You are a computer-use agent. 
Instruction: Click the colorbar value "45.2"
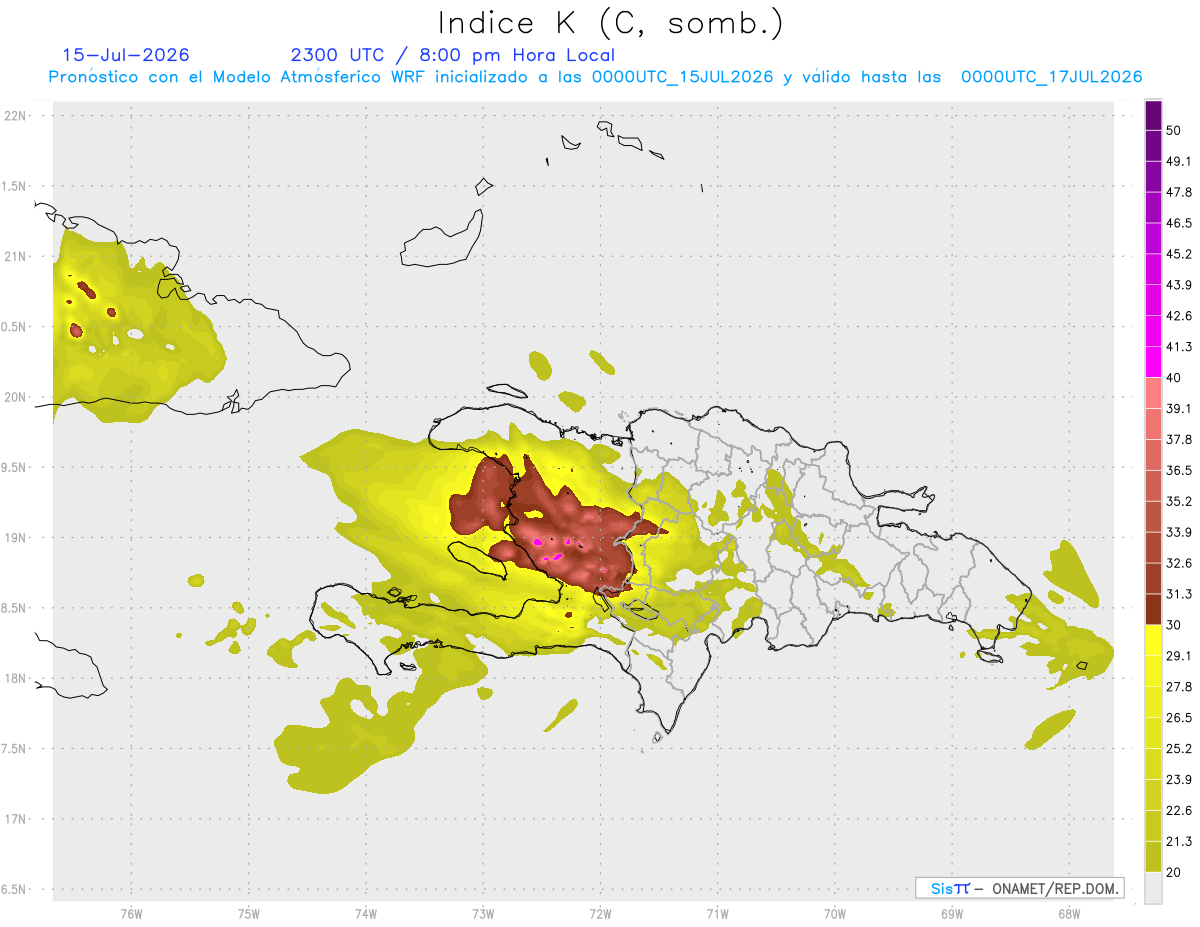(1179, 254)
